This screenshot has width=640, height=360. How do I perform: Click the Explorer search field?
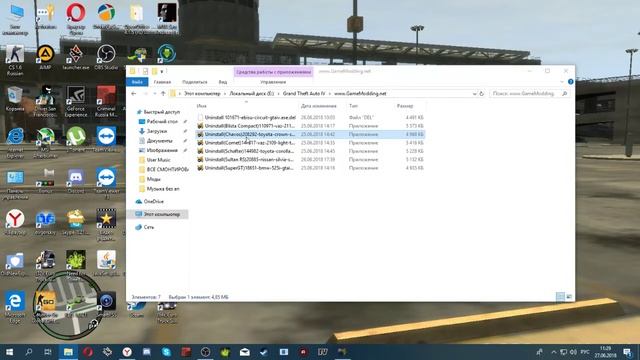(529, 93)
